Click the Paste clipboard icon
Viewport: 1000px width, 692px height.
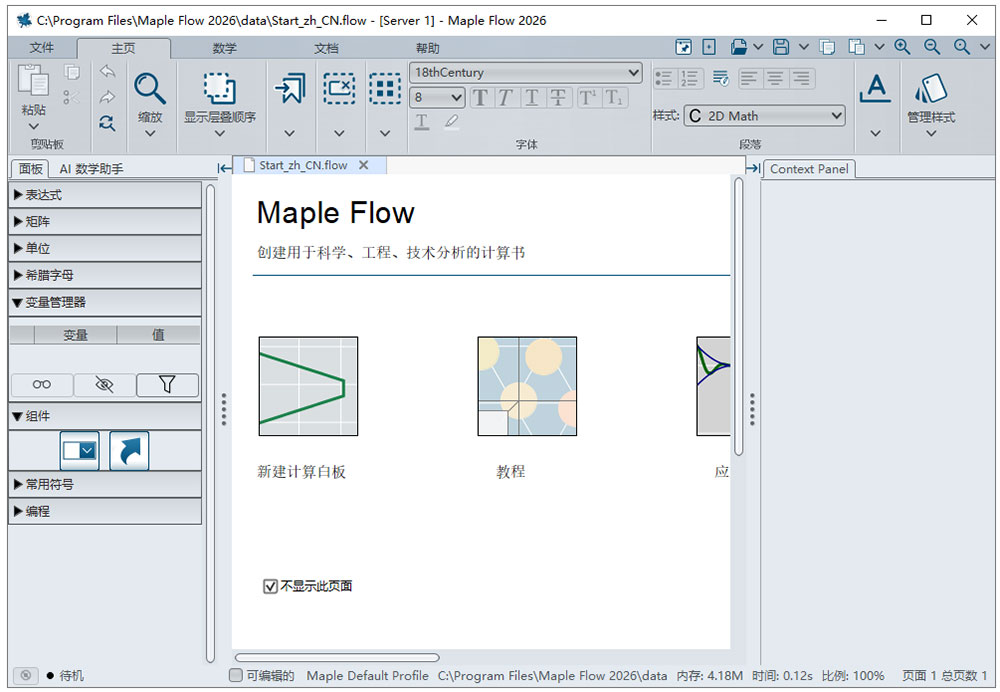(33, 82)
